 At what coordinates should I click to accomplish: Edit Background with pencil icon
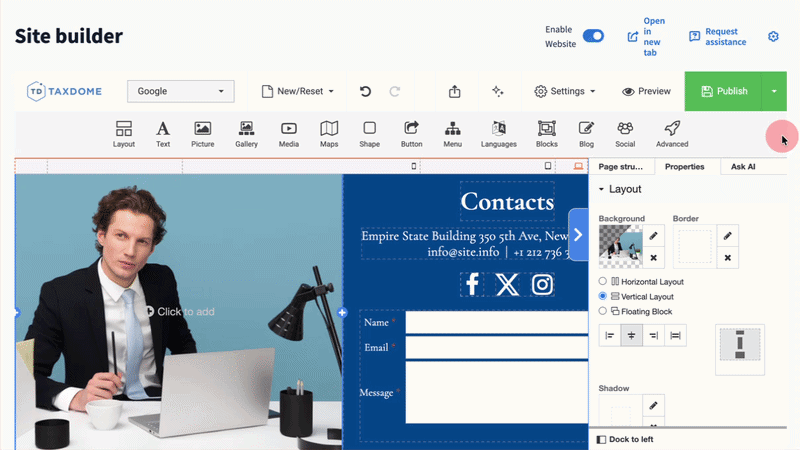(653, 236)
